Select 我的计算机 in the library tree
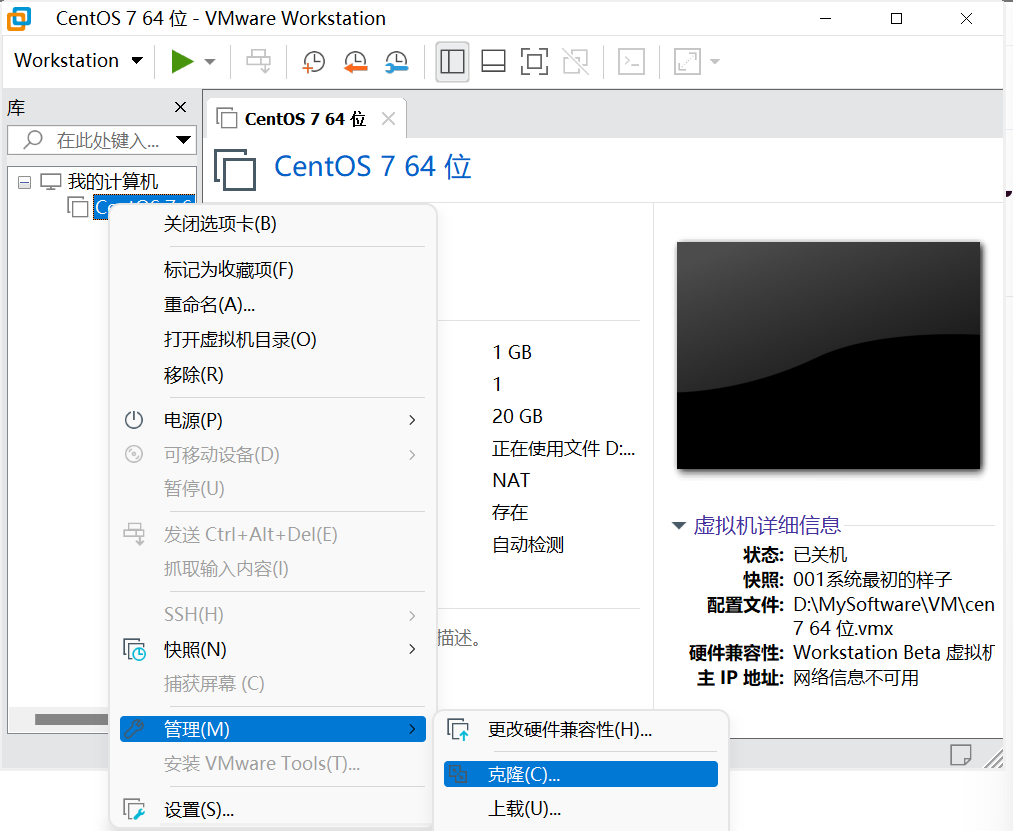 click(x=112, y=182)
